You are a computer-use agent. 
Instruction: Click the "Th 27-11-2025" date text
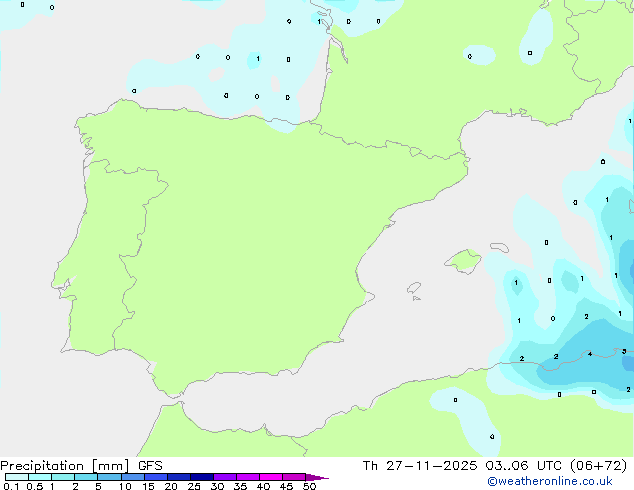click(x=420, y=466)
